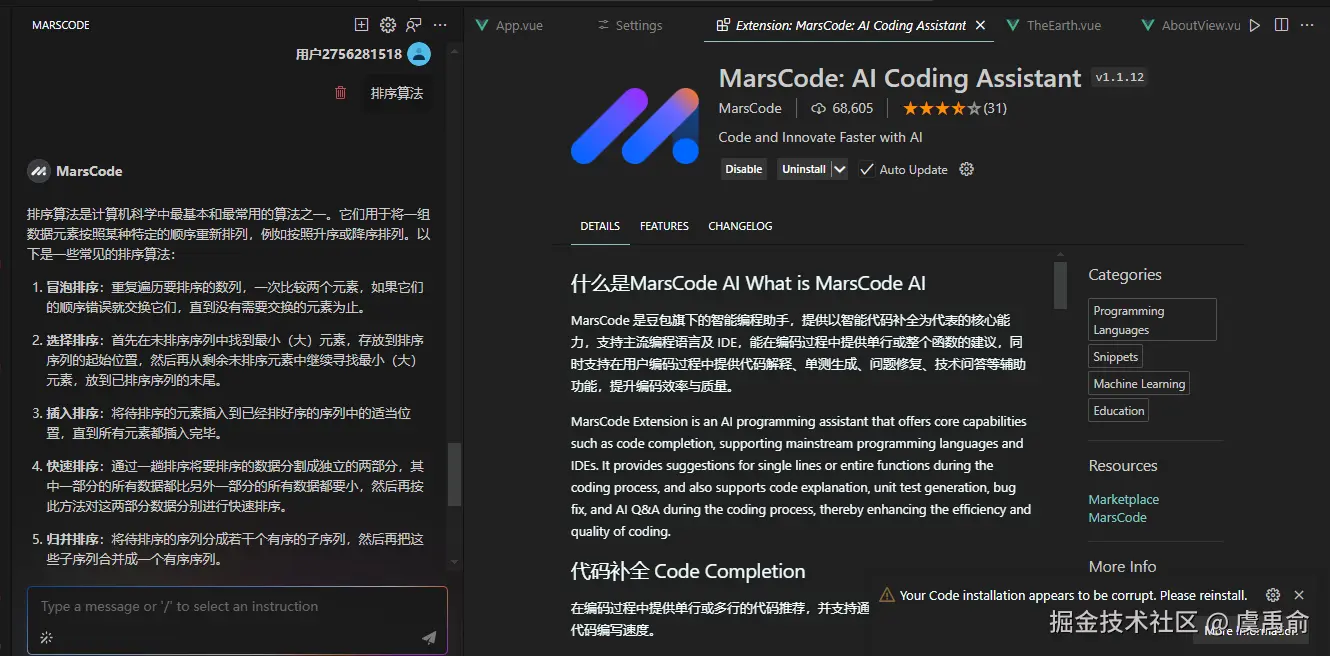Click the sparkle instruction icon in chat input
This screenshot has width=1330, height=656.
46,637
